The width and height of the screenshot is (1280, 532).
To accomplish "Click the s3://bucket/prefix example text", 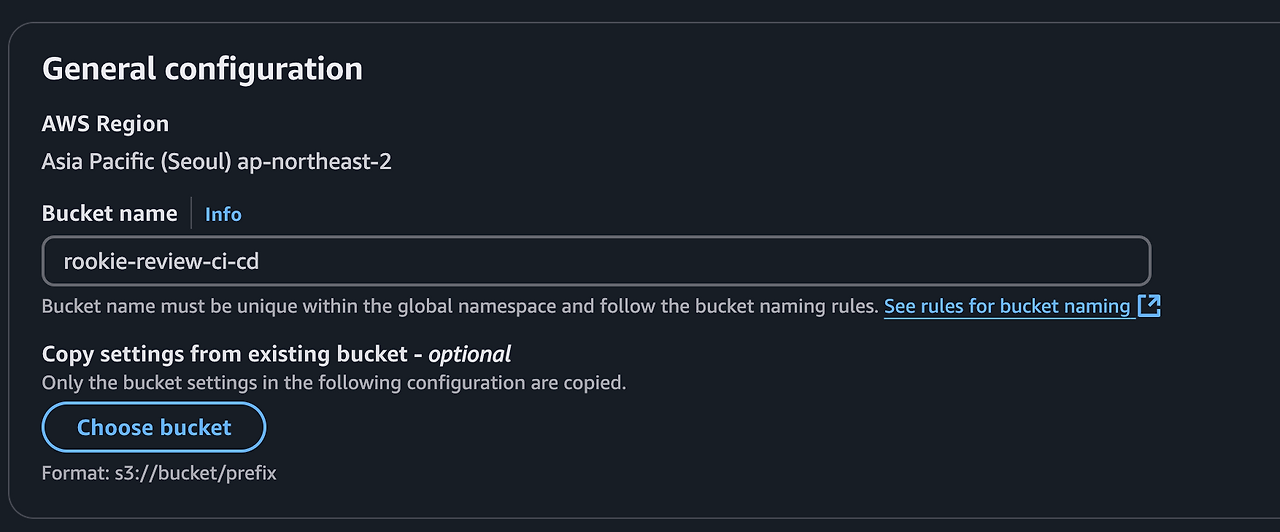I will coord(195,473).
